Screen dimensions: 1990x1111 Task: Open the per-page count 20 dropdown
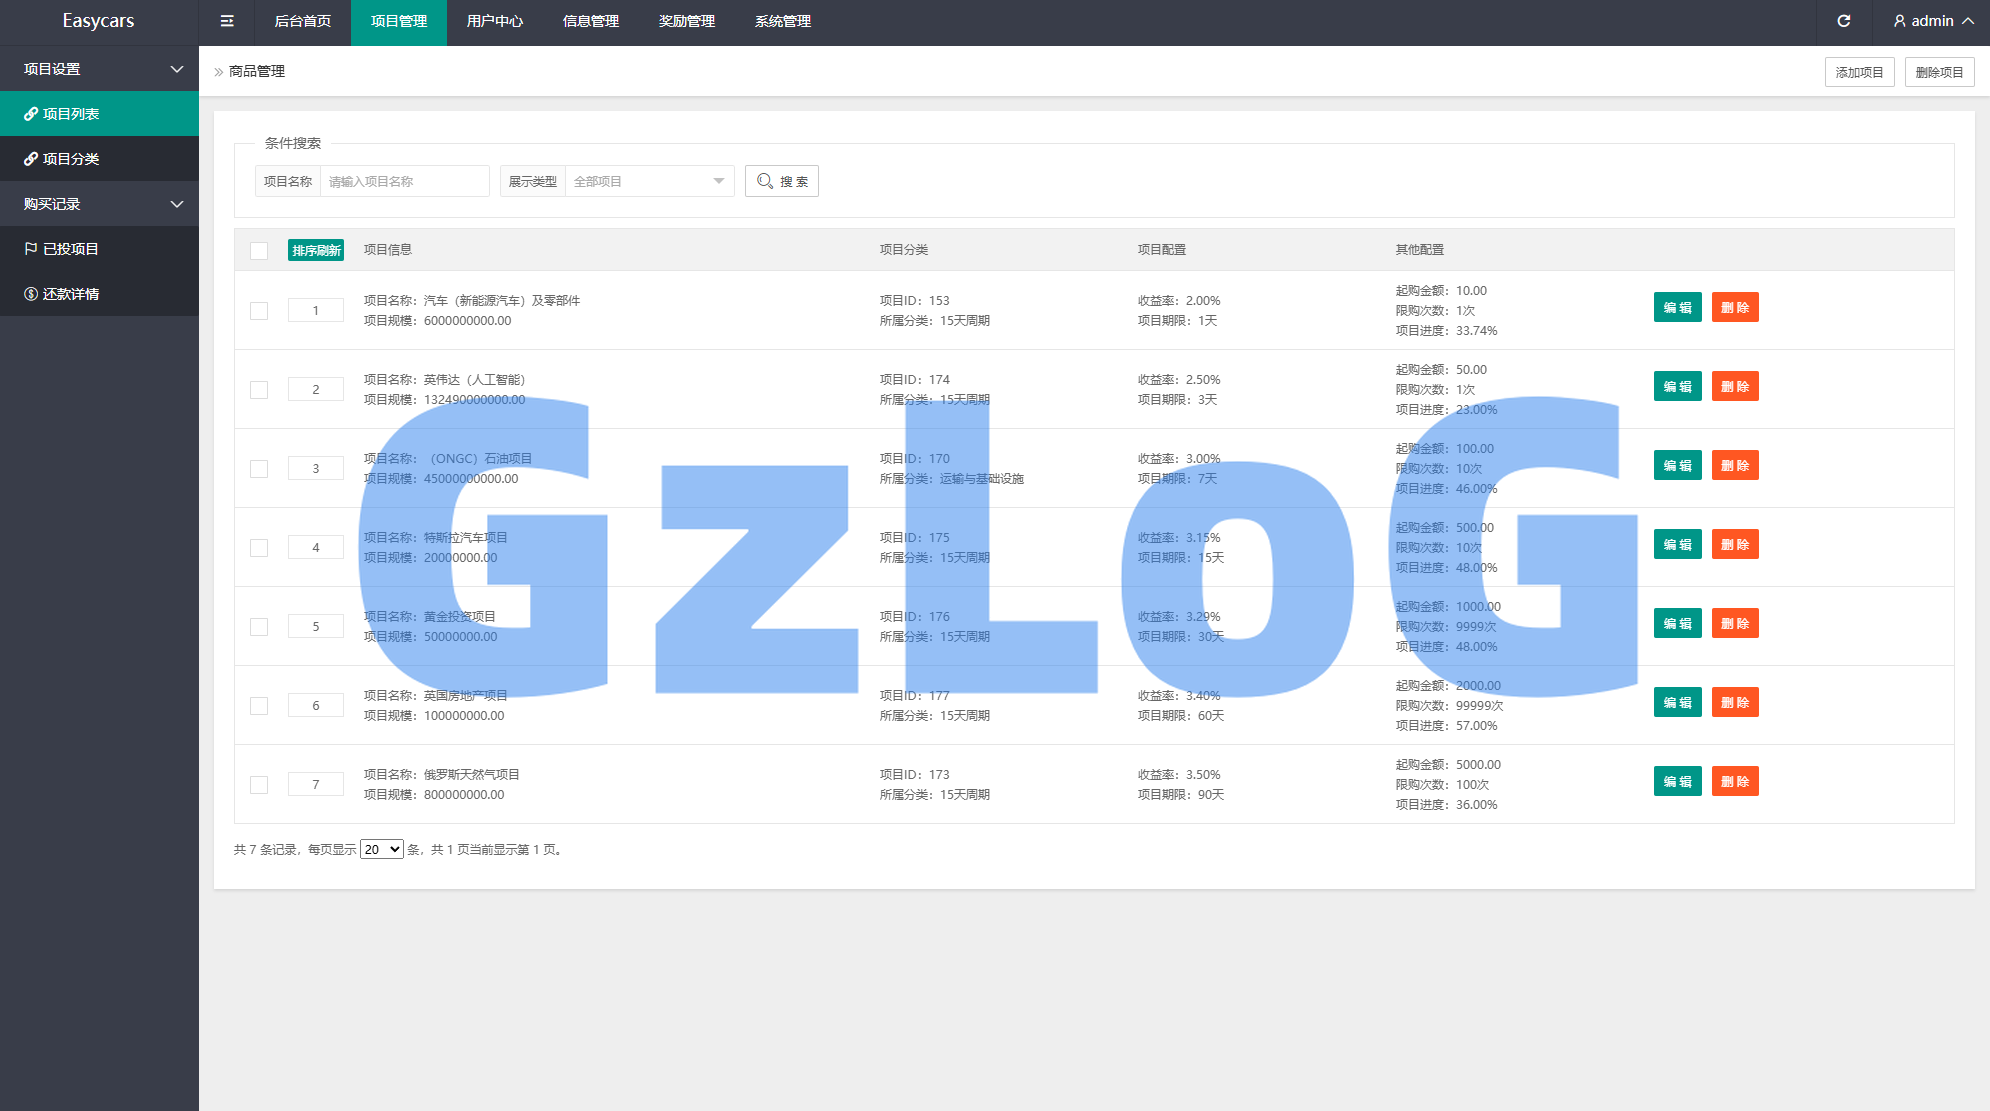click(381, 849)
